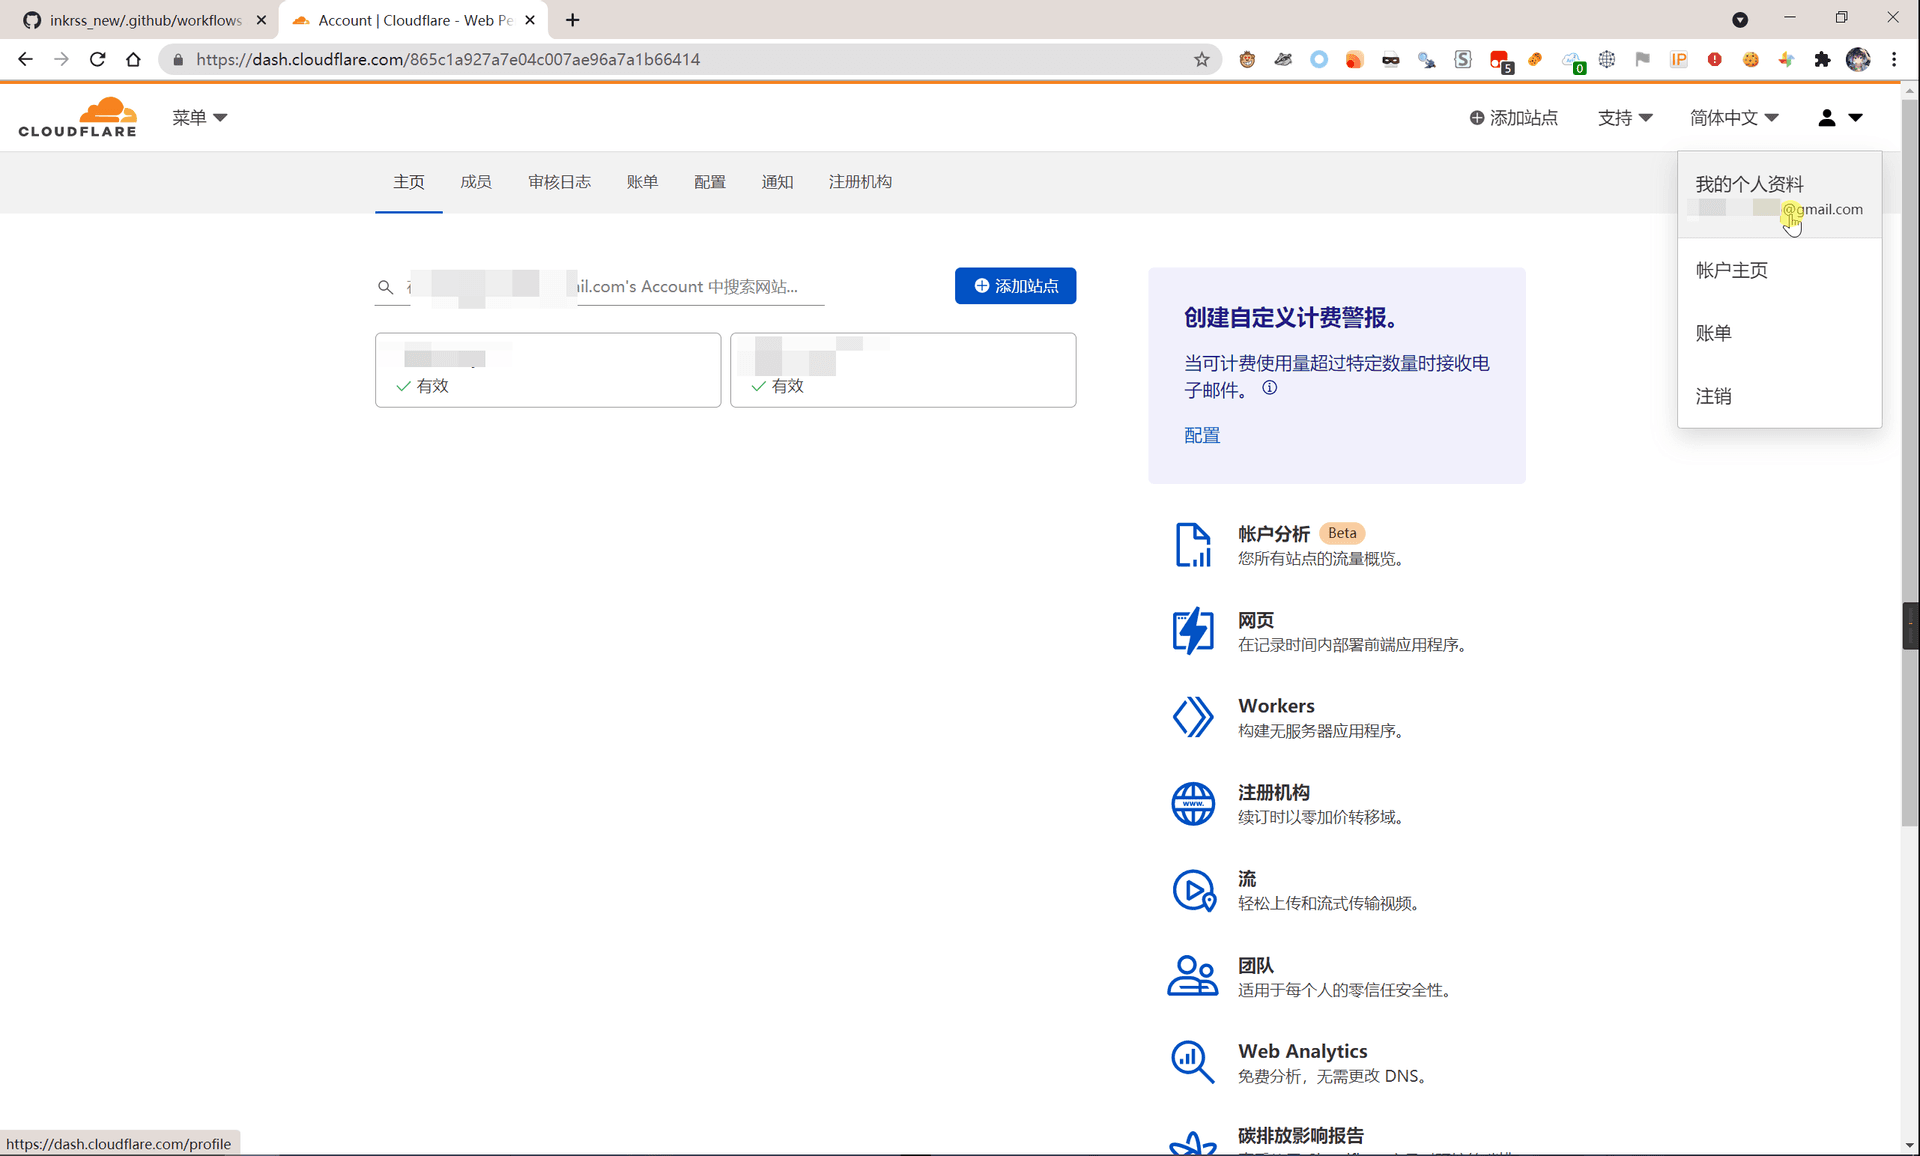Switch to the 主页 tab
This screenshot has height=1156, width=1920.
(408, 182)
